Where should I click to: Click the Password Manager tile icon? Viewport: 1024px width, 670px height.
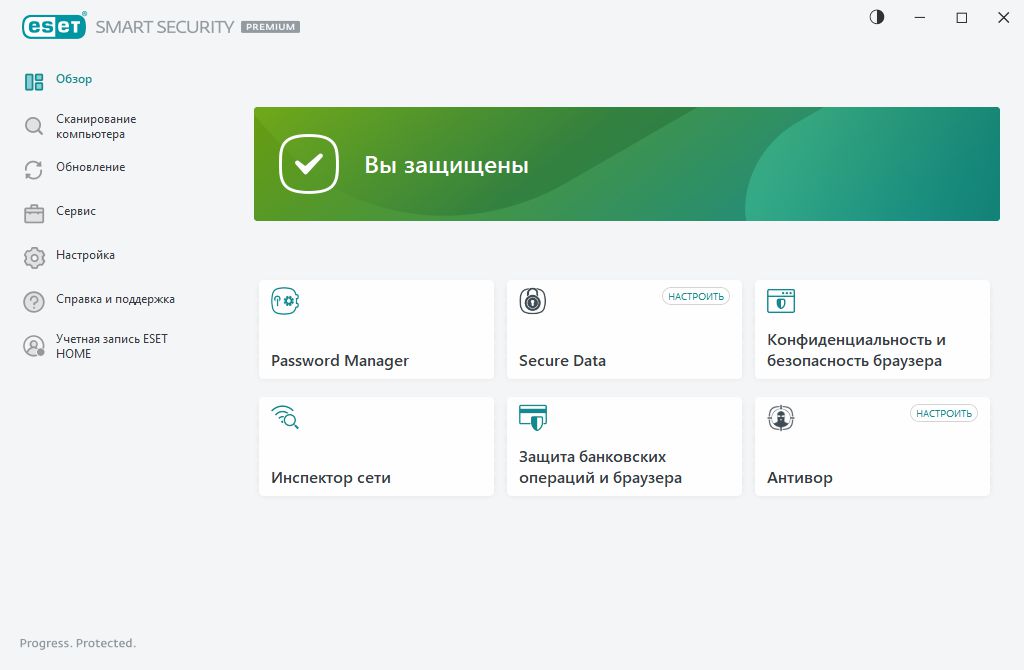coord(285,301)
